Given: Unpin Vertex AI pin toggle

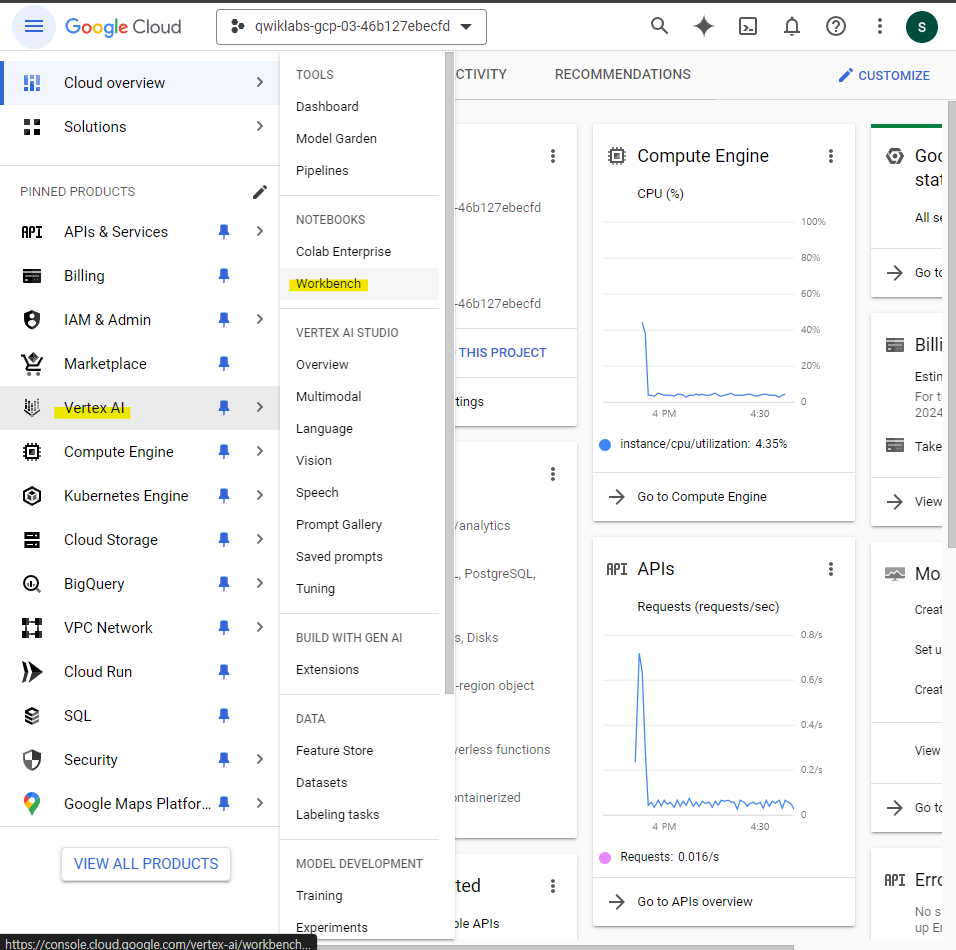Looking at the screenshot, I should tap(224, 407).
